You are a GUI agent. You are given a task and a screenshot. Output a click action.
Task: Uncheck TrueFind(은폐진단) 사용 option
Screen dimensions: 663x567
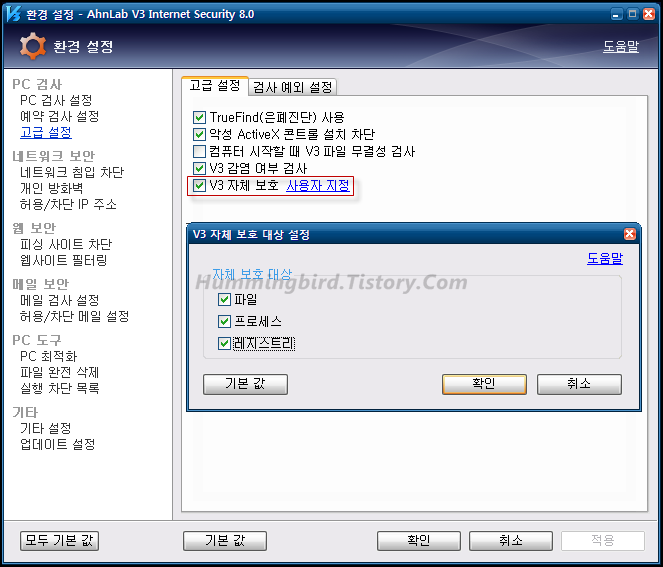click(199, 117)
